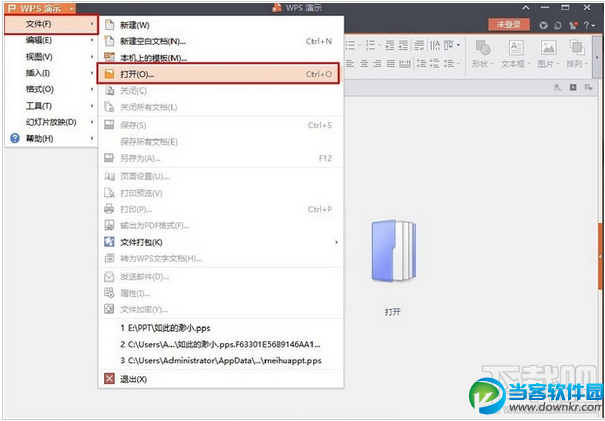
Task: Click the columns layout icon
Action: (x=449, y=45)
